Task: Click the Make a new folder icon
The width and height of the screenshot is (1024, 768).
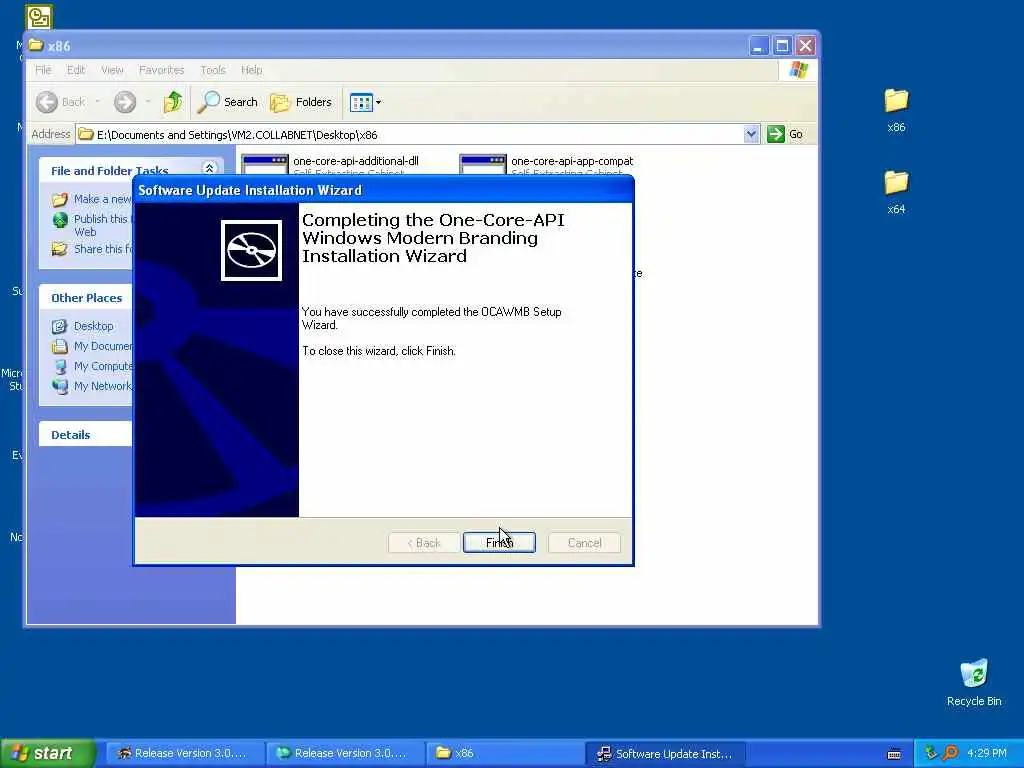Action: tap(59, 199)
